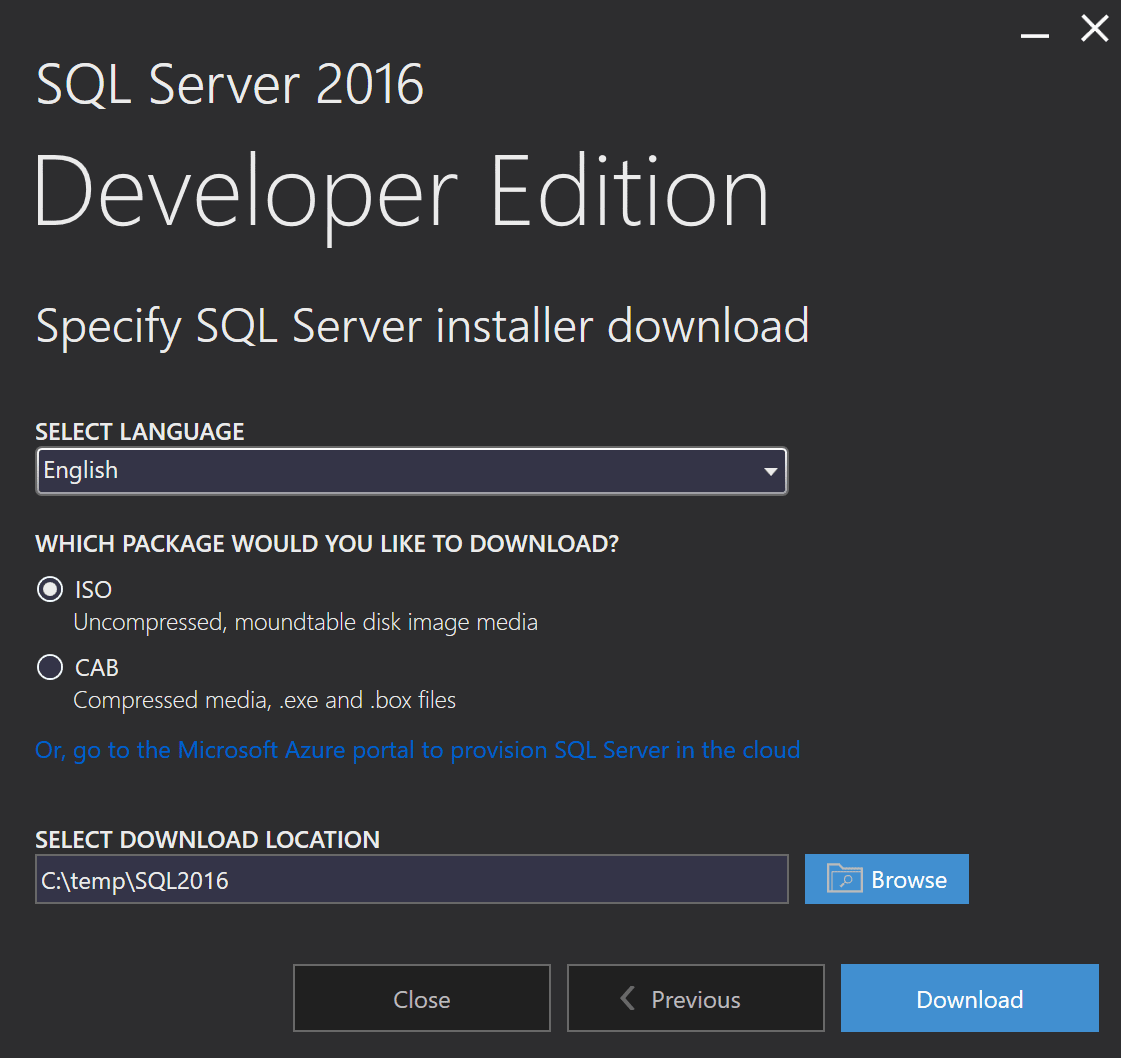1121x1058 pixels.
Task: Click 'WHICH PACKAGE WOULD YOU LIKE TO DOWNLOAD?' heading
Action: tap(327, 544)
